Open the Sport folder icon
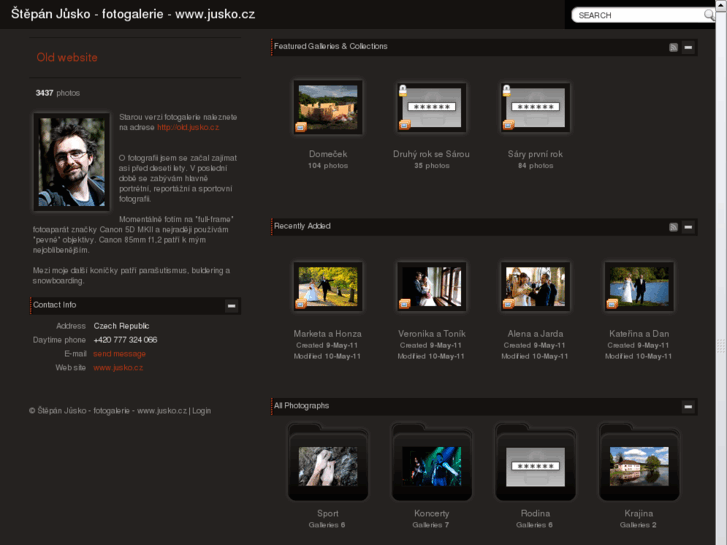The width and height of the screenshot is (727, 545). 328,465
